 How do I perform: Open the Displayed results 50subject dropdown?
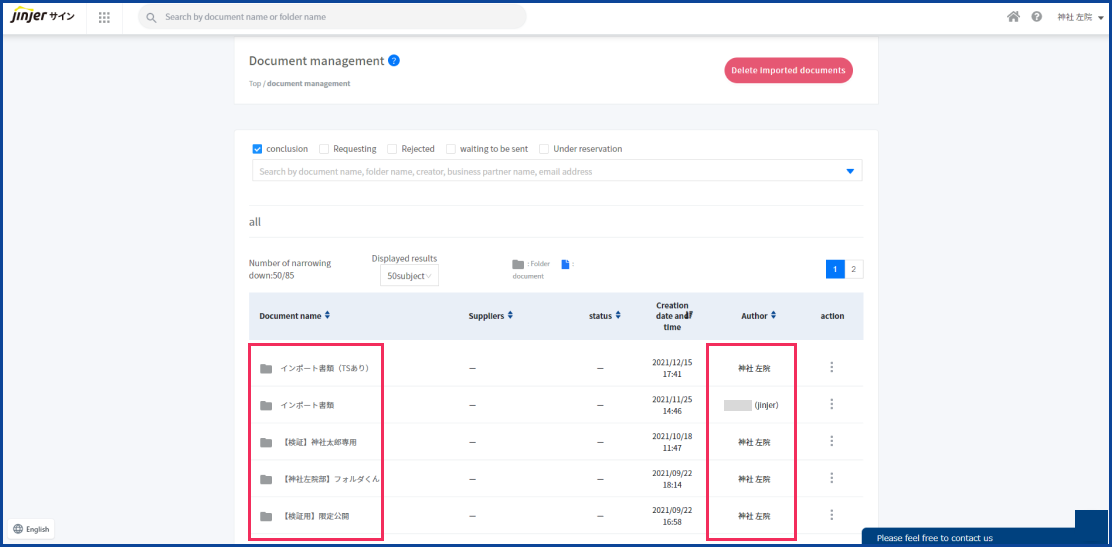(409, 276)
